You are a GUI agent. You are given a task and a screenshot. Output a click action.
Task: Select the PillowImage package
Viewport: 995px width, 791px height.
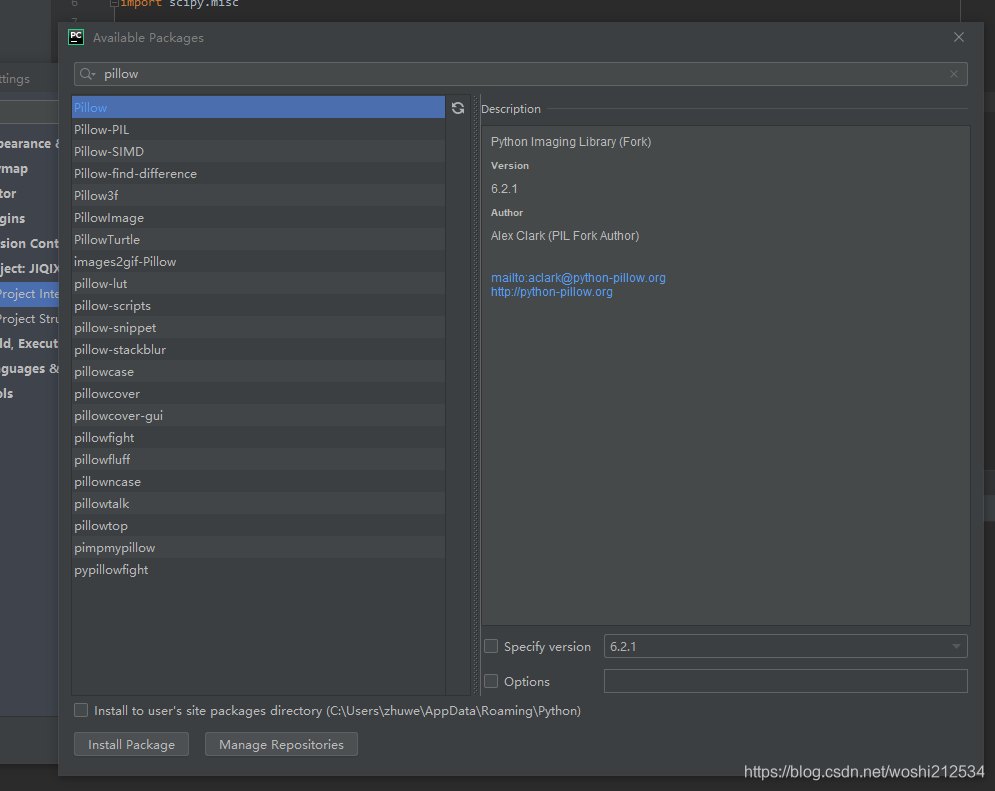pos(258,218)
